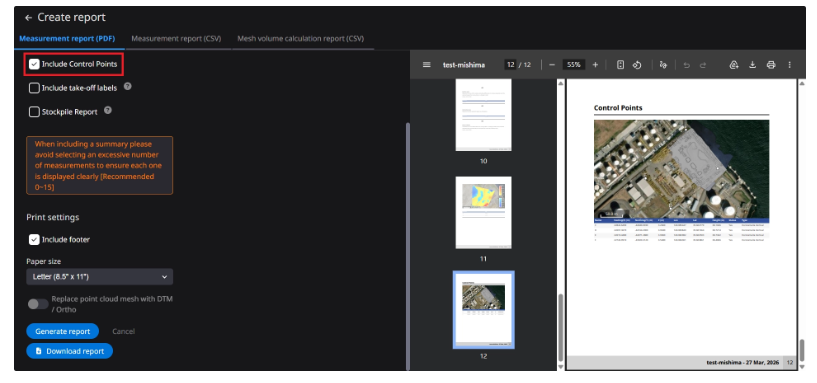Open the PDF viewer more-options menu
This screenshot has height=383, width=817.
(x=789, y=65)
